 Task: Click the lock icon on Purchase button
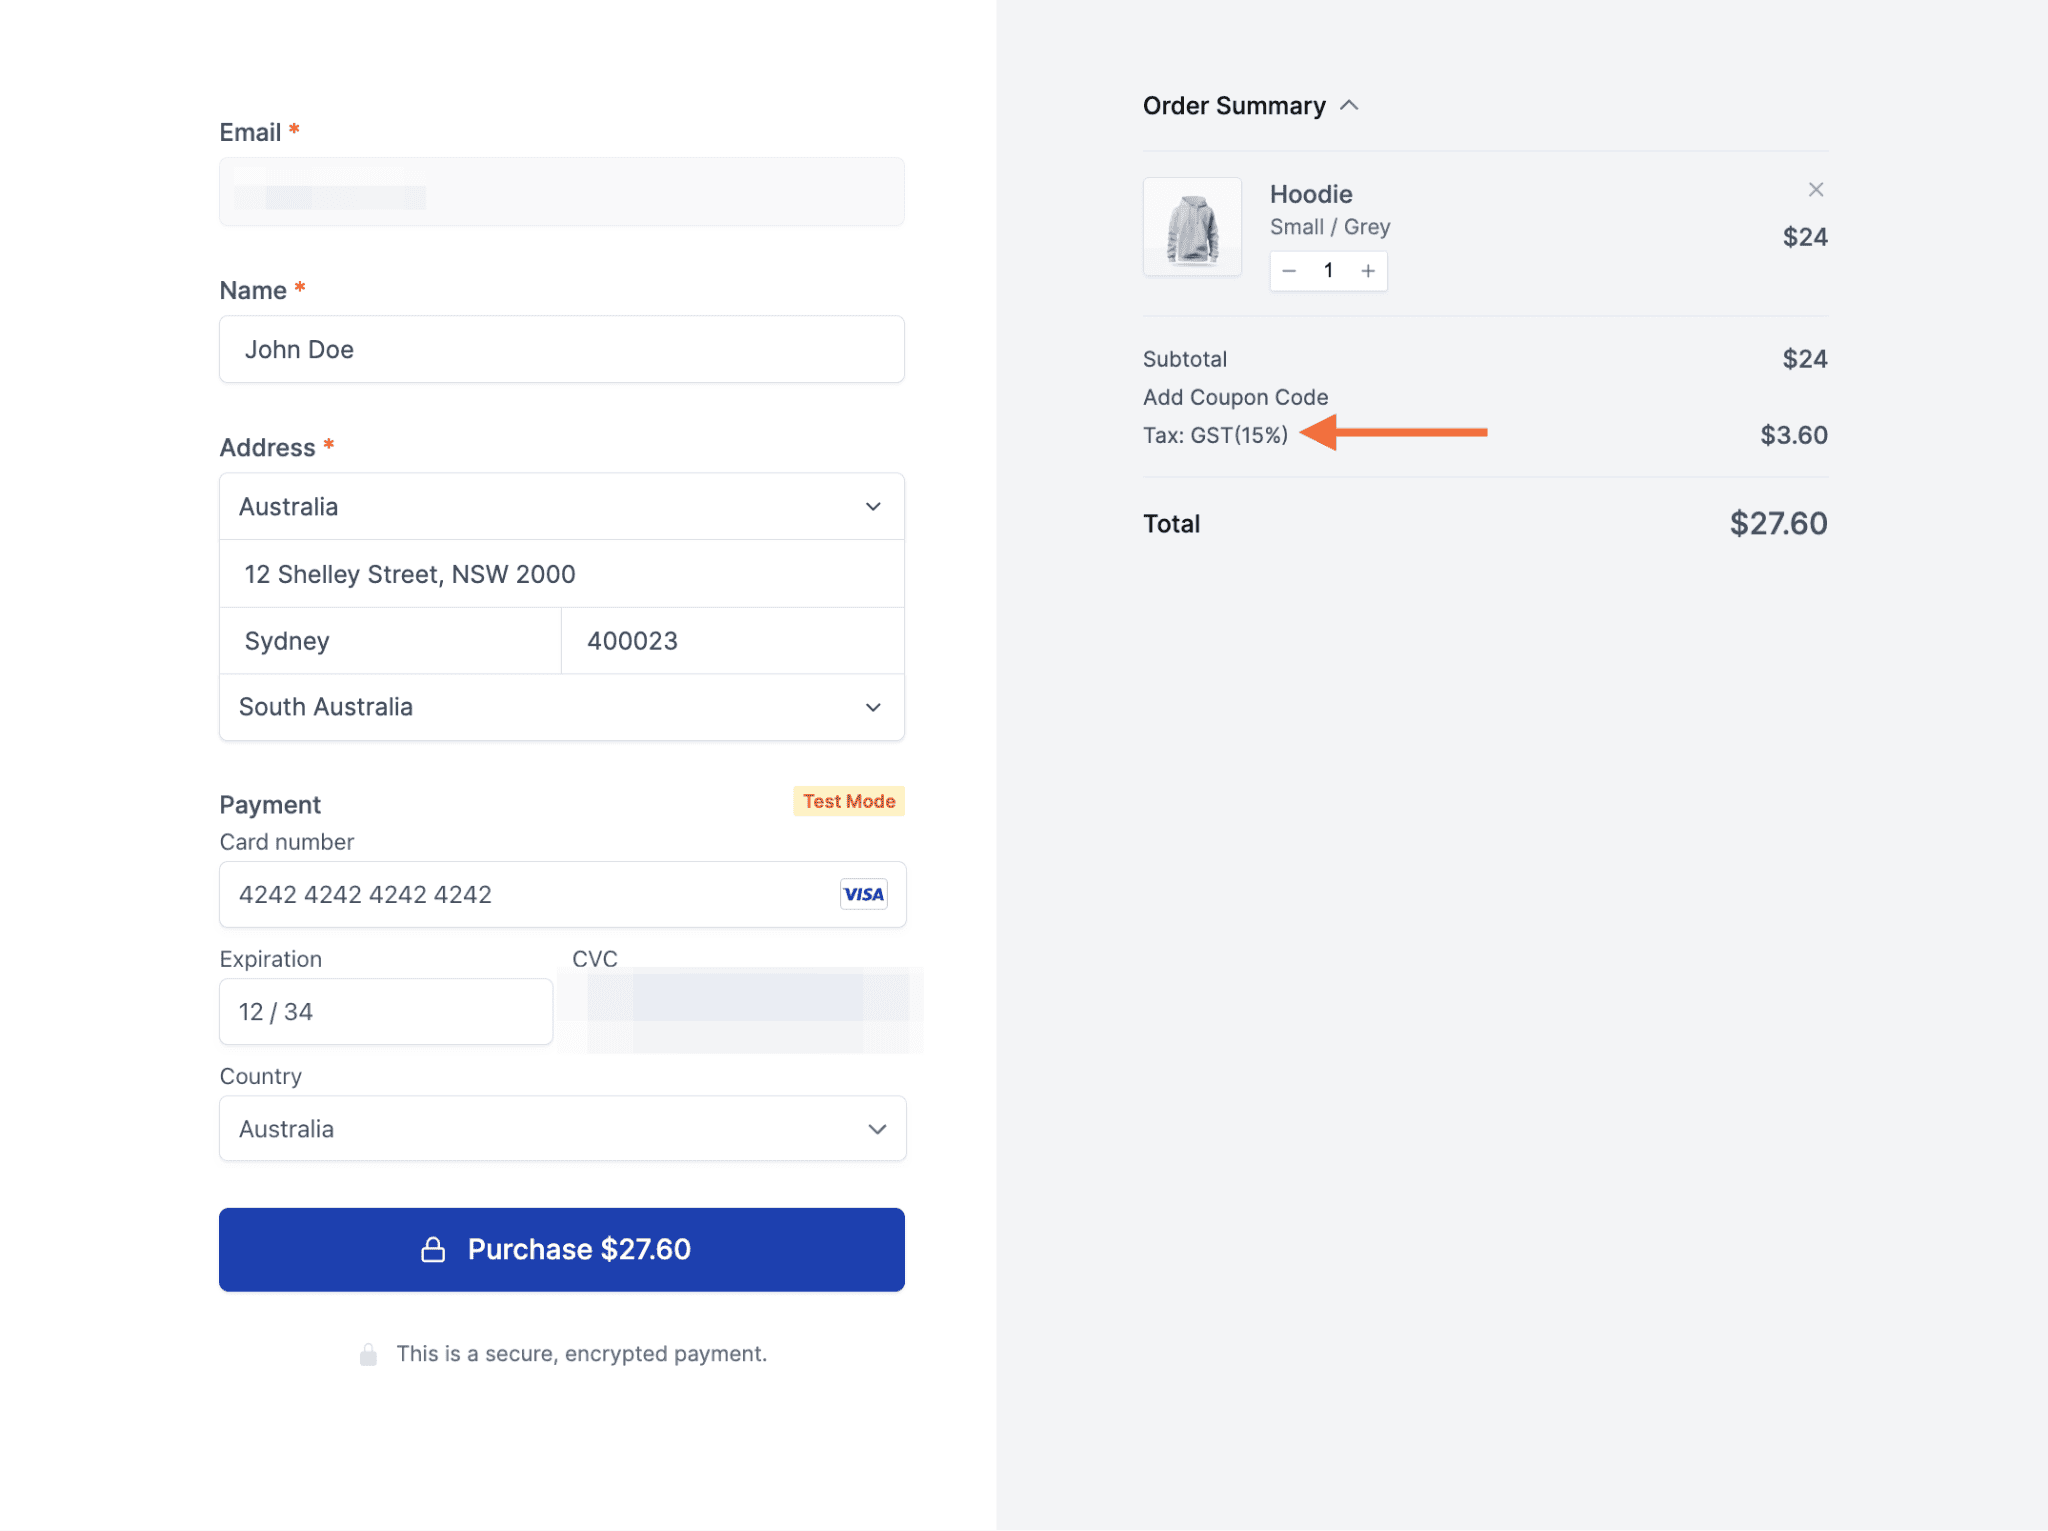click(x=433, y=1250)
